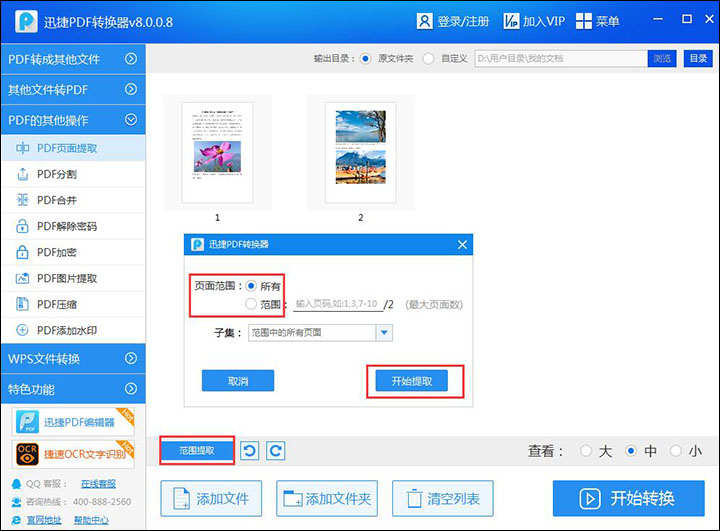Screen dimensions: 720x531
Task: Choose 所有 page range radio
Action: tap(251, 286)
